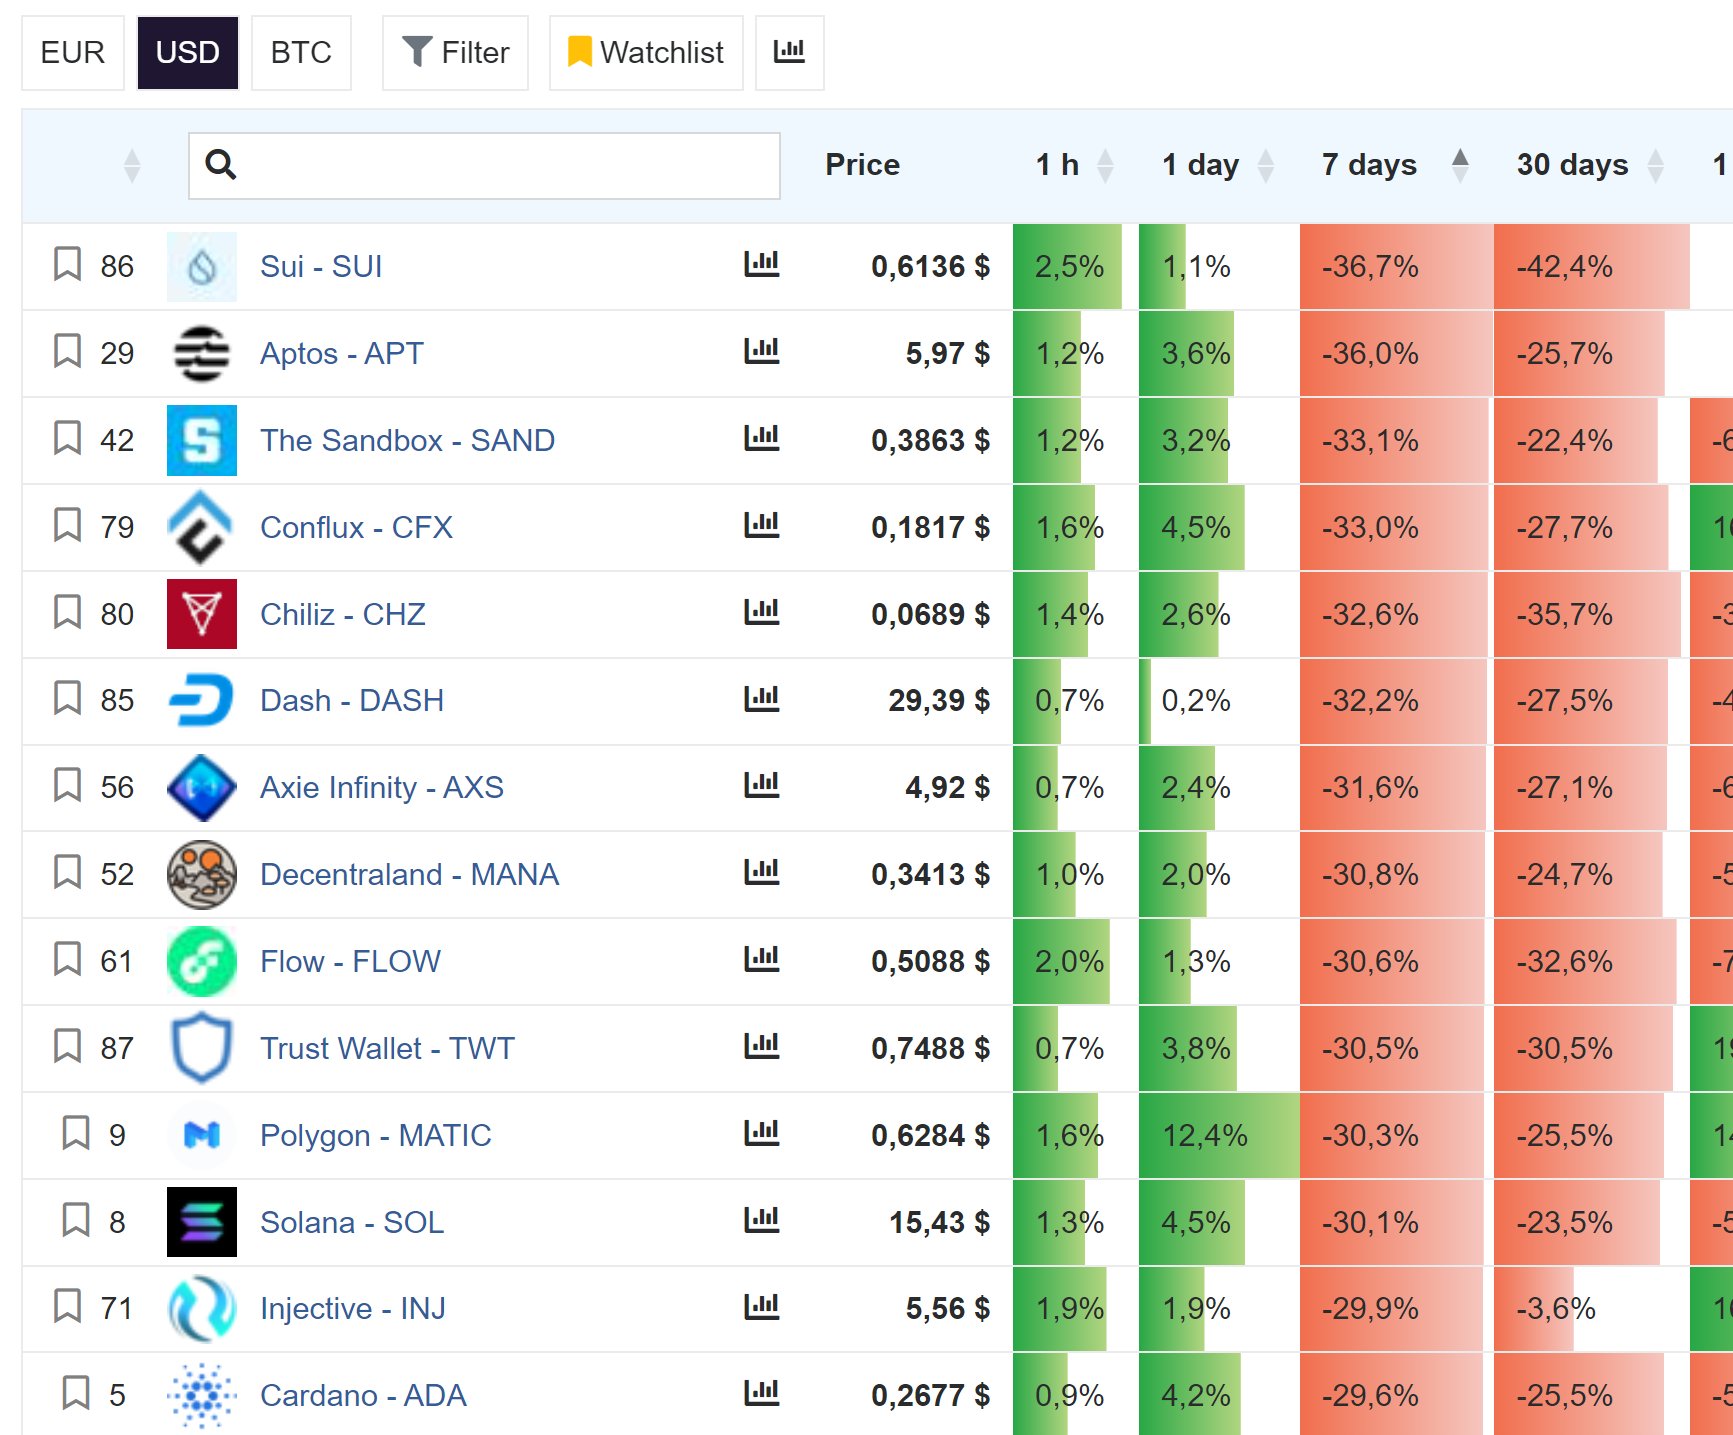Click the Flow coin logo
The image size is (1733, 1435).
pos(202,961)
